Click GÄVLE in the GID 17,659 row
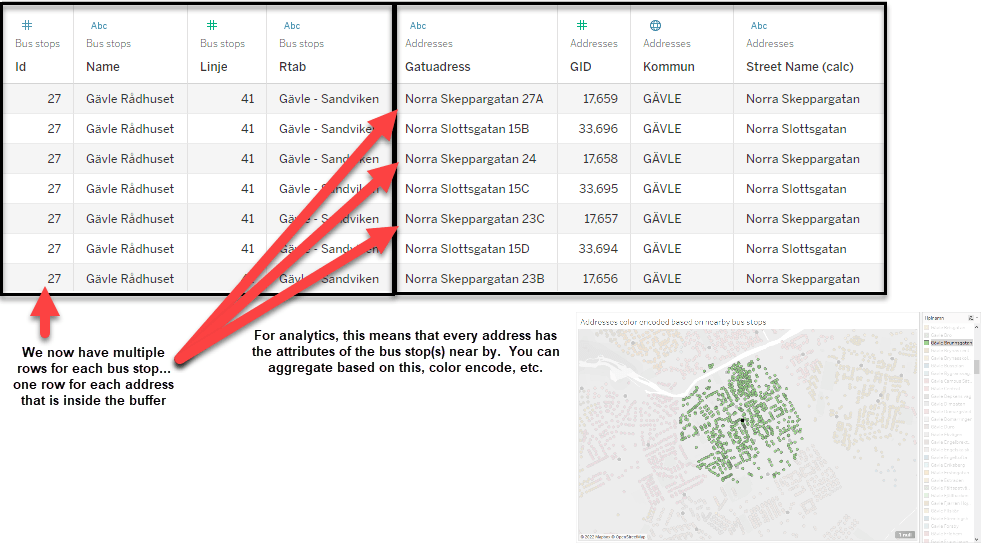The image size is (981, 543). (x=662, y=99)
